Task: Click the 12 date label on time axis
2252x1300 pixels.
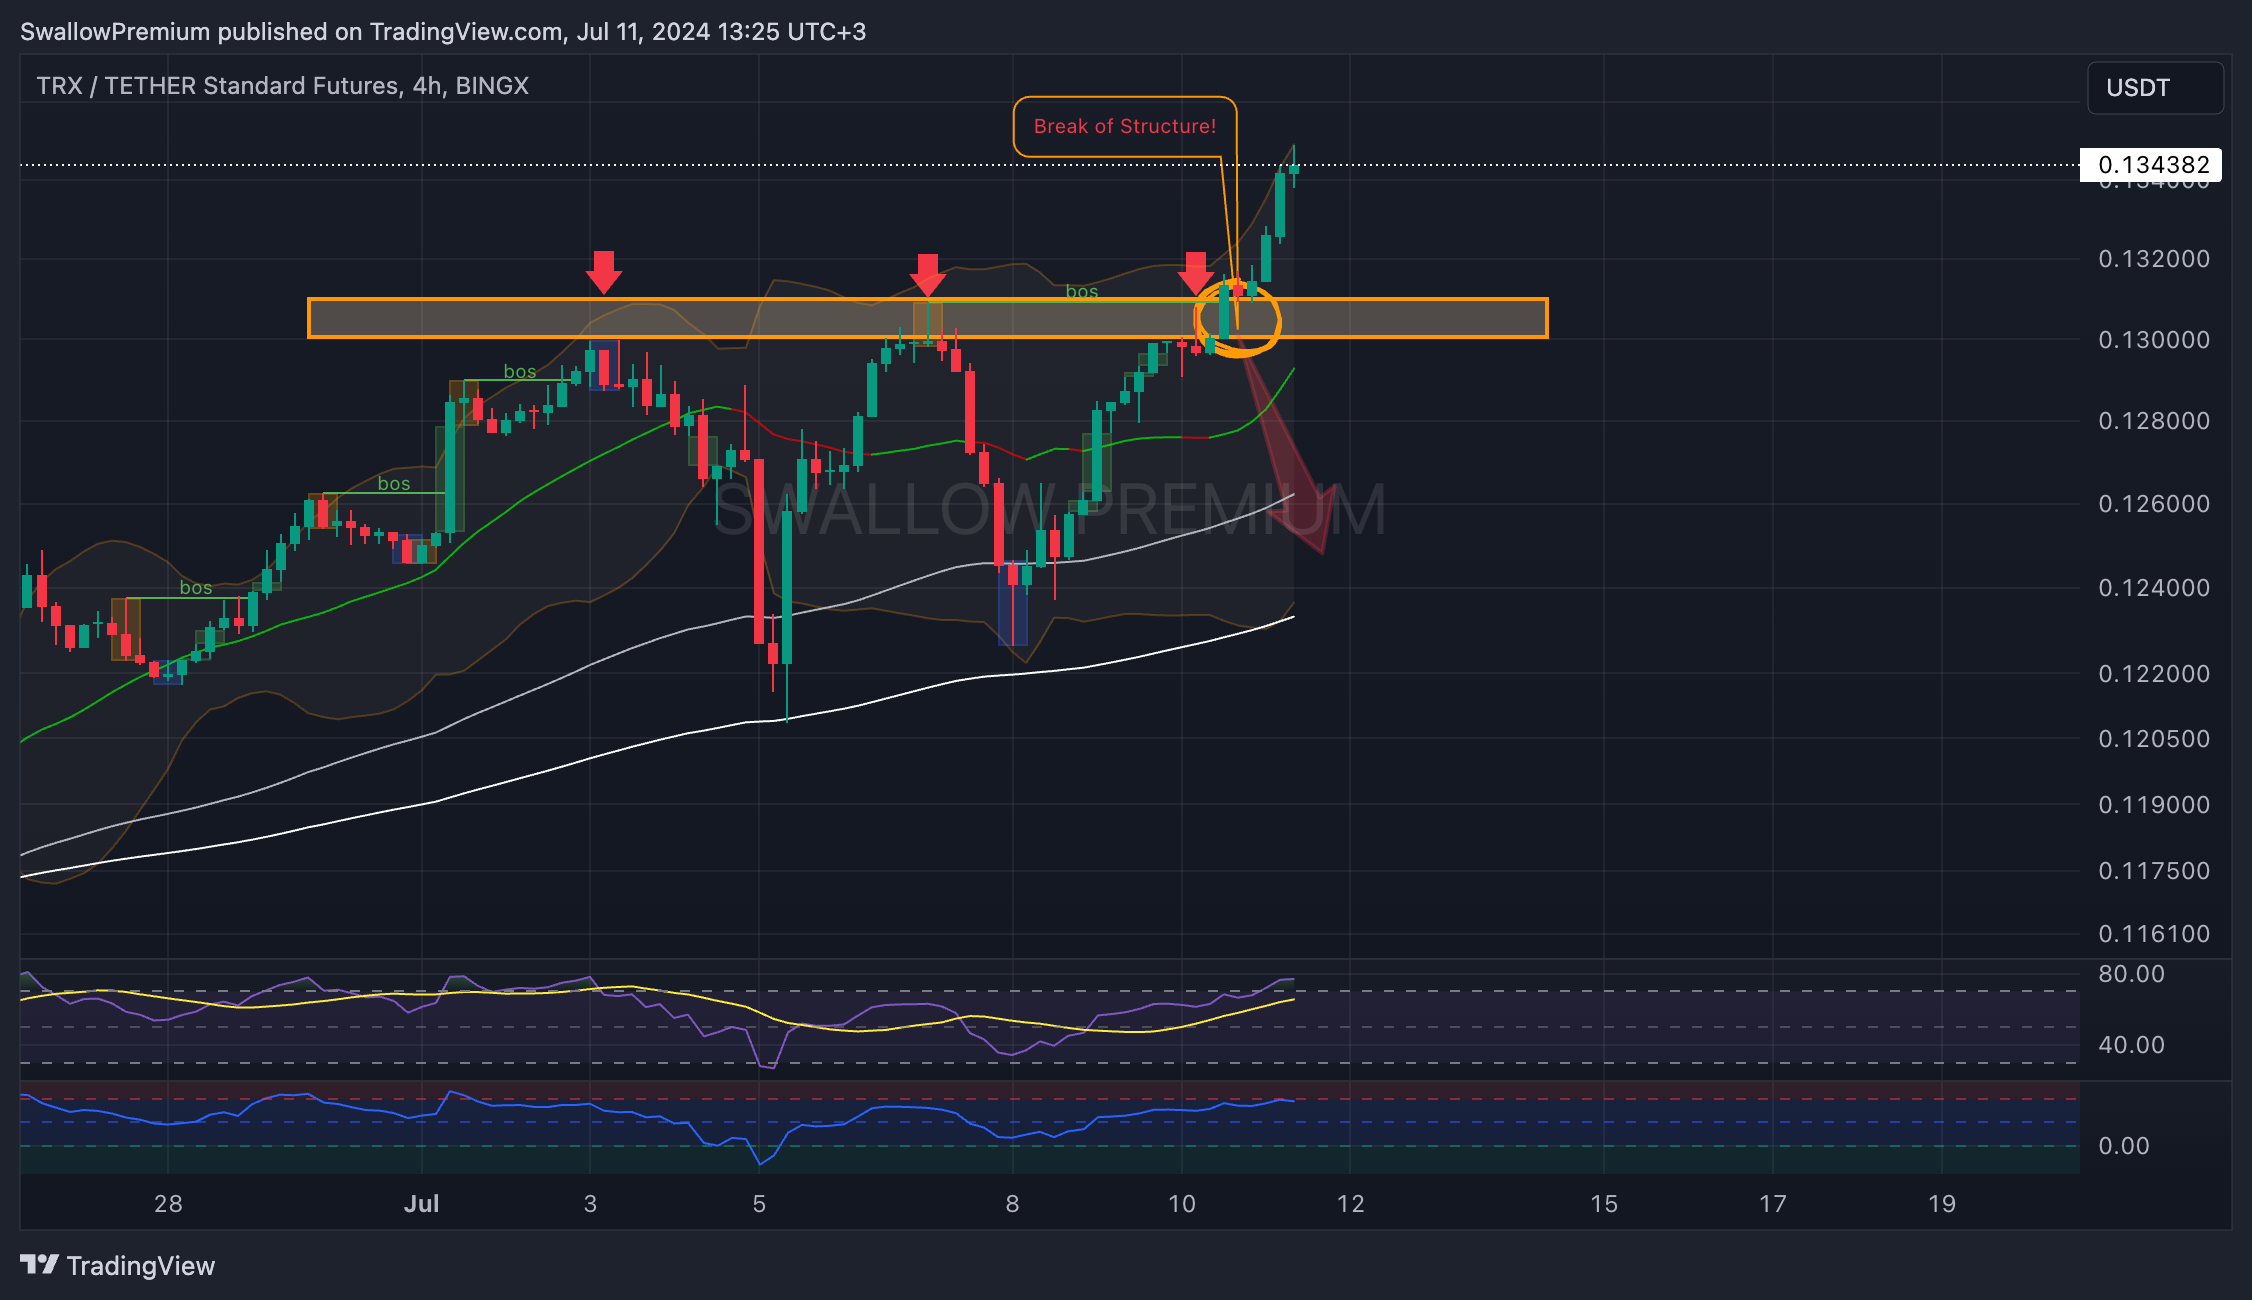Action: [1351, 1204]
